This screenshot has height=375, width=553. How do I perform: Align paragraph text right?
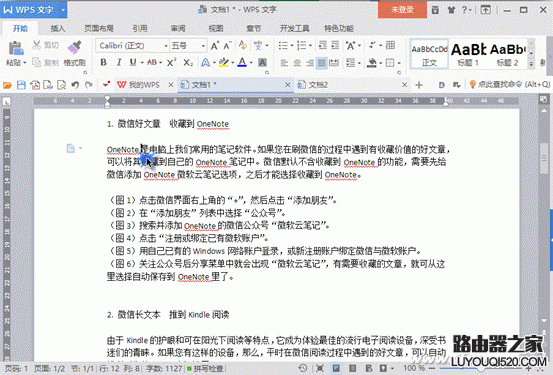[x=309, y=63]
